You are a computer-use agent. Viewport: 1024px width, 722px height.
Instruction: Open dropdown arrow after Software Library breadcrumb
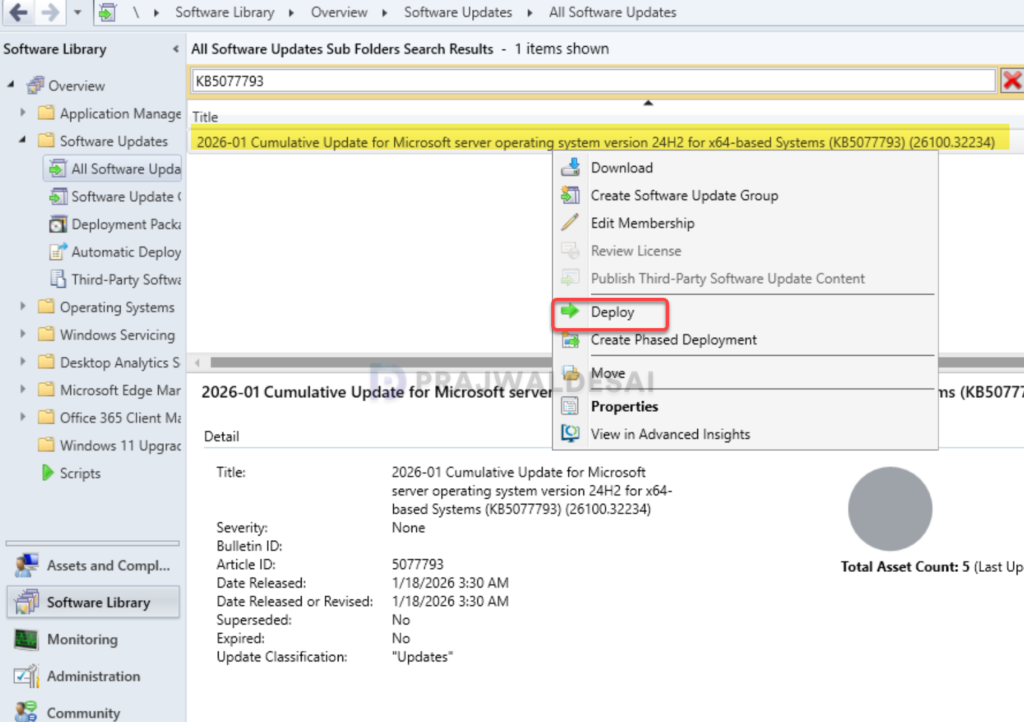click(x=291, y=12)
